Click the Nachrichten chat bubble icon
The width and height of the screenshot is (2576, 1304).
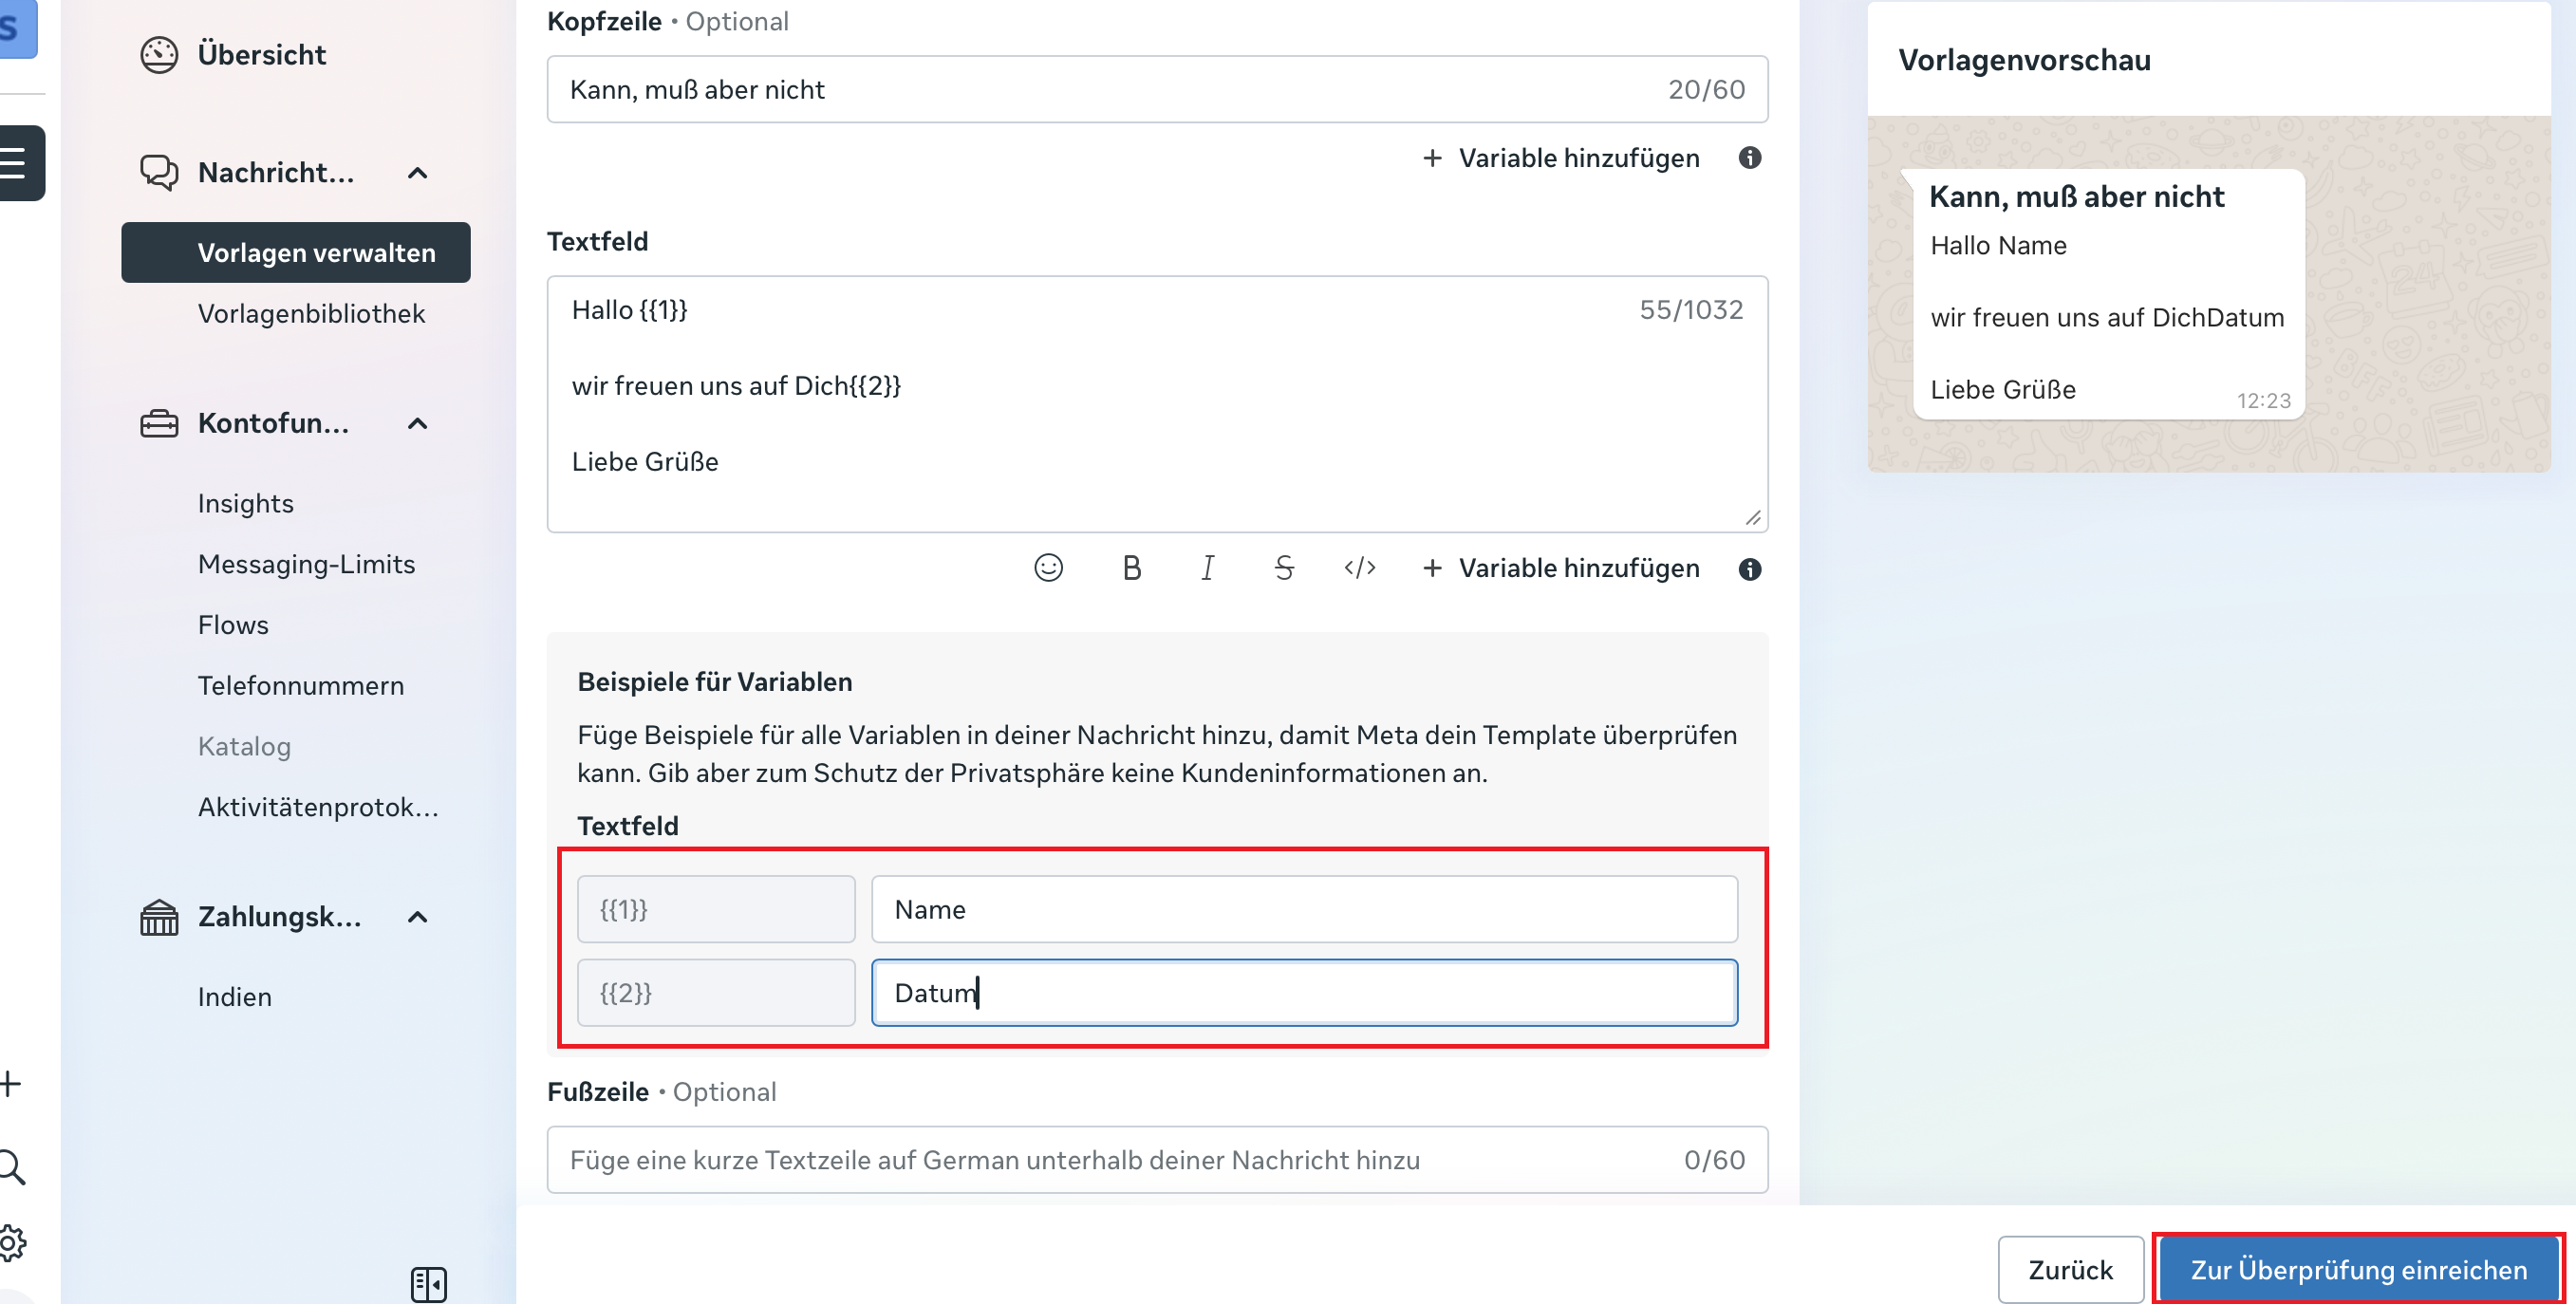pos(159,173)
